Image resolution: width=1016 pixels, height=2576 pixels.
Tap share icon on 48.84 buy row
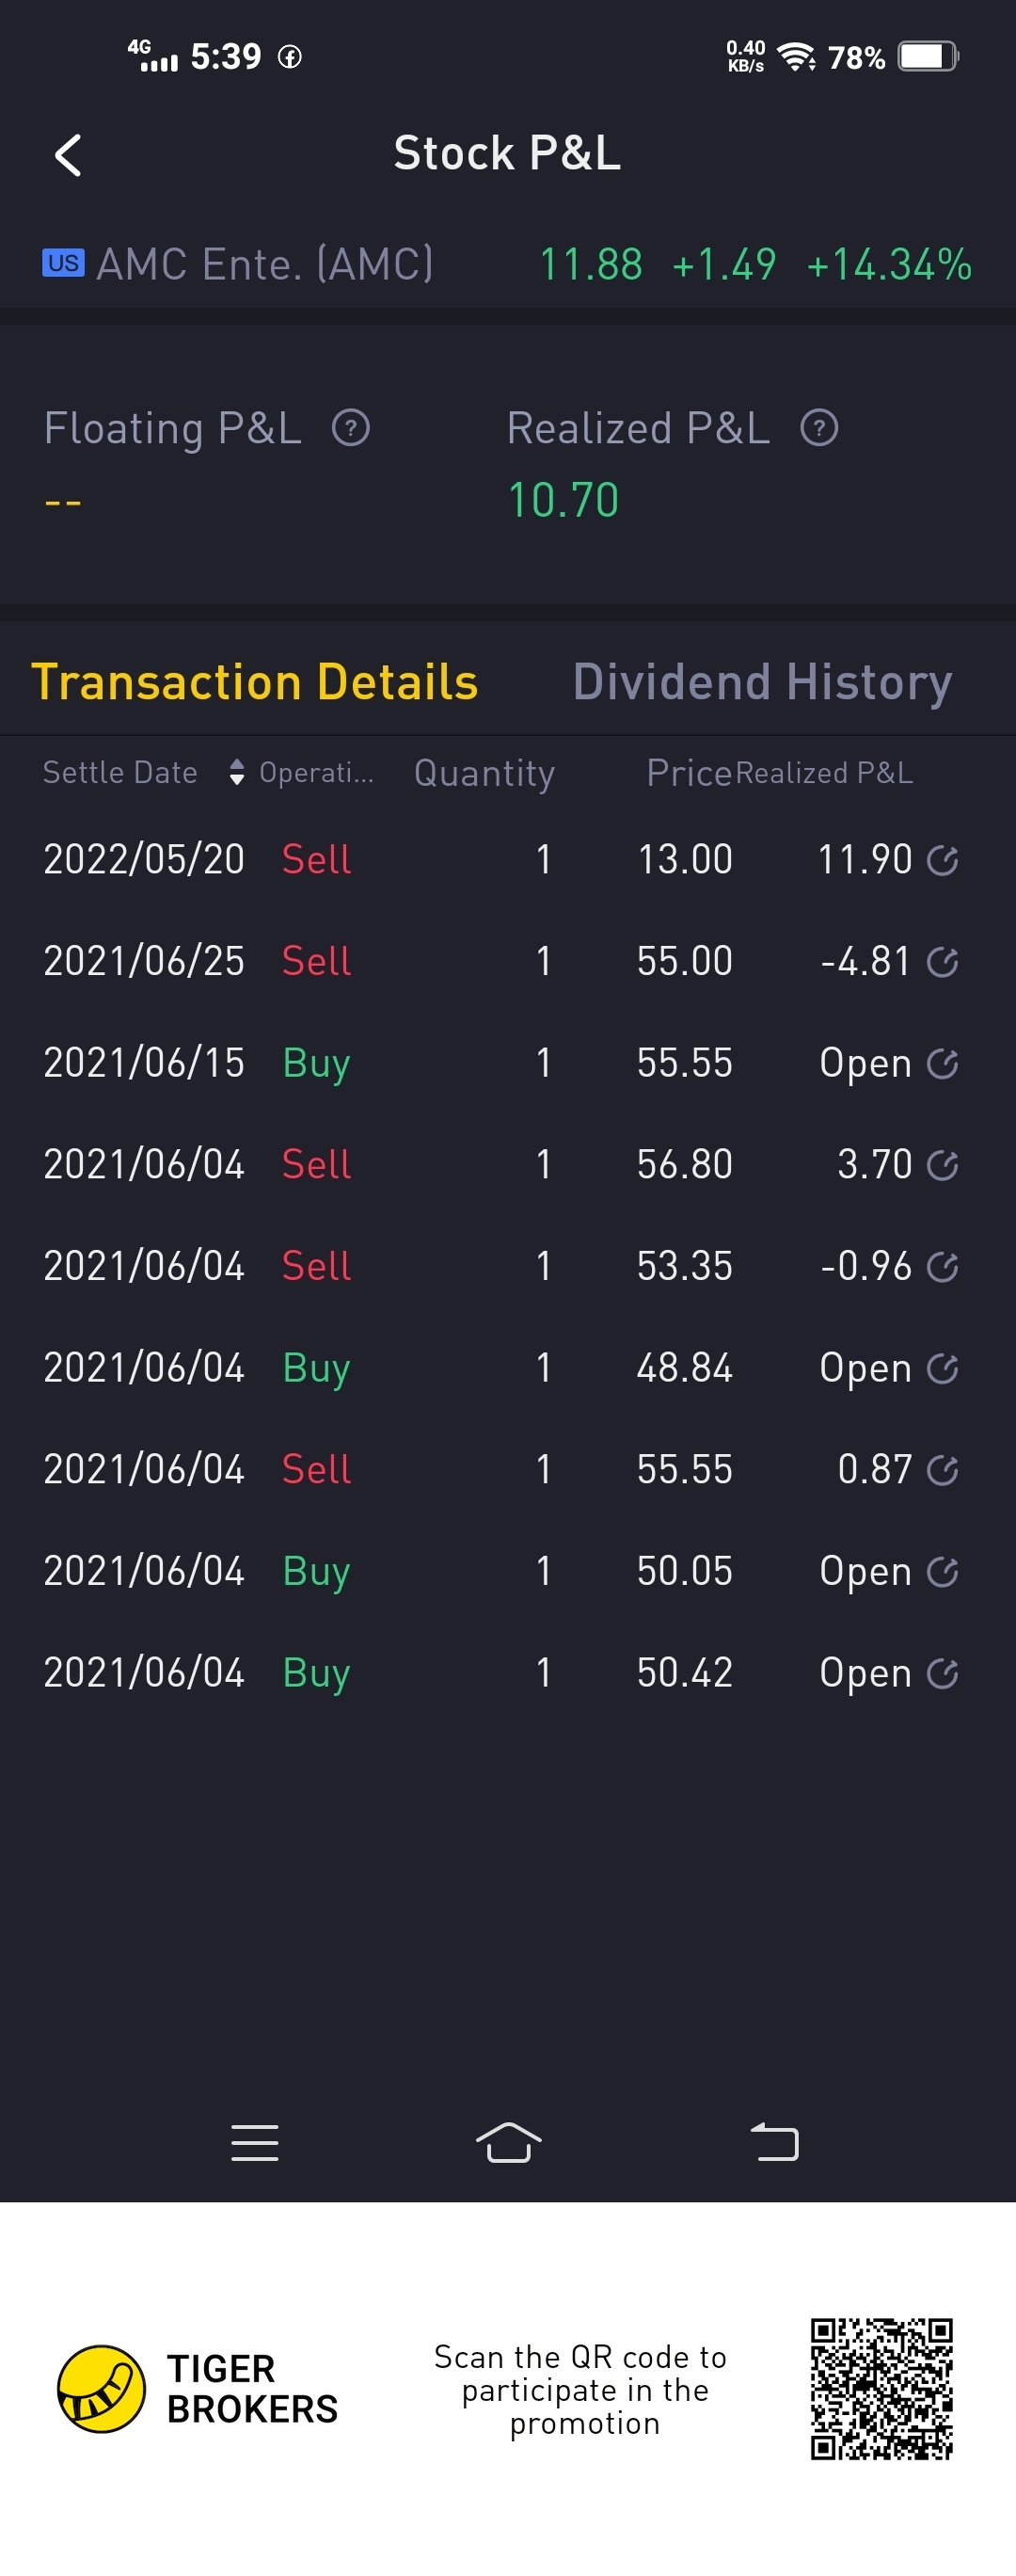942,1368
